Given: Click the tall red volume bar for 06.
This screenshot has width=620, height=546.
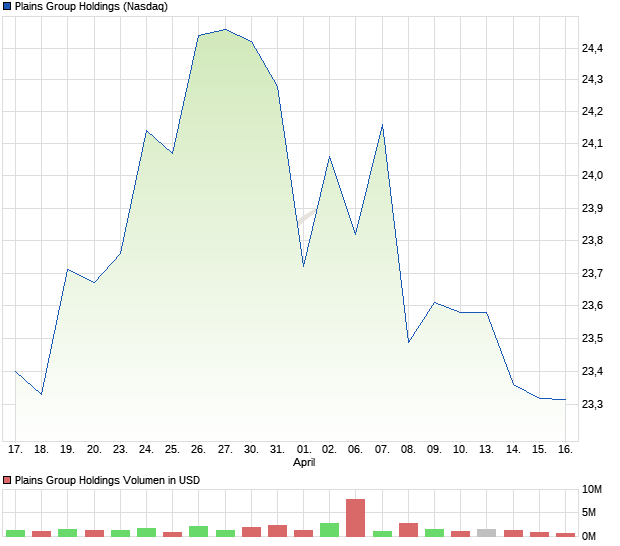Looking at the screenshot, I should pos(355,518).
